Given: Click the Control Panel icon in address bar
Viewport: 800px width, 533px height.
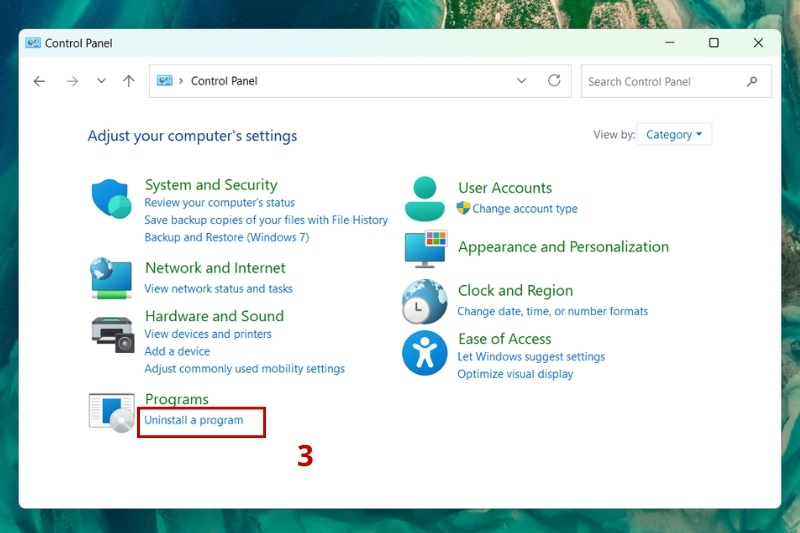Looking at the screenshot, I should (x=164, y=81).
